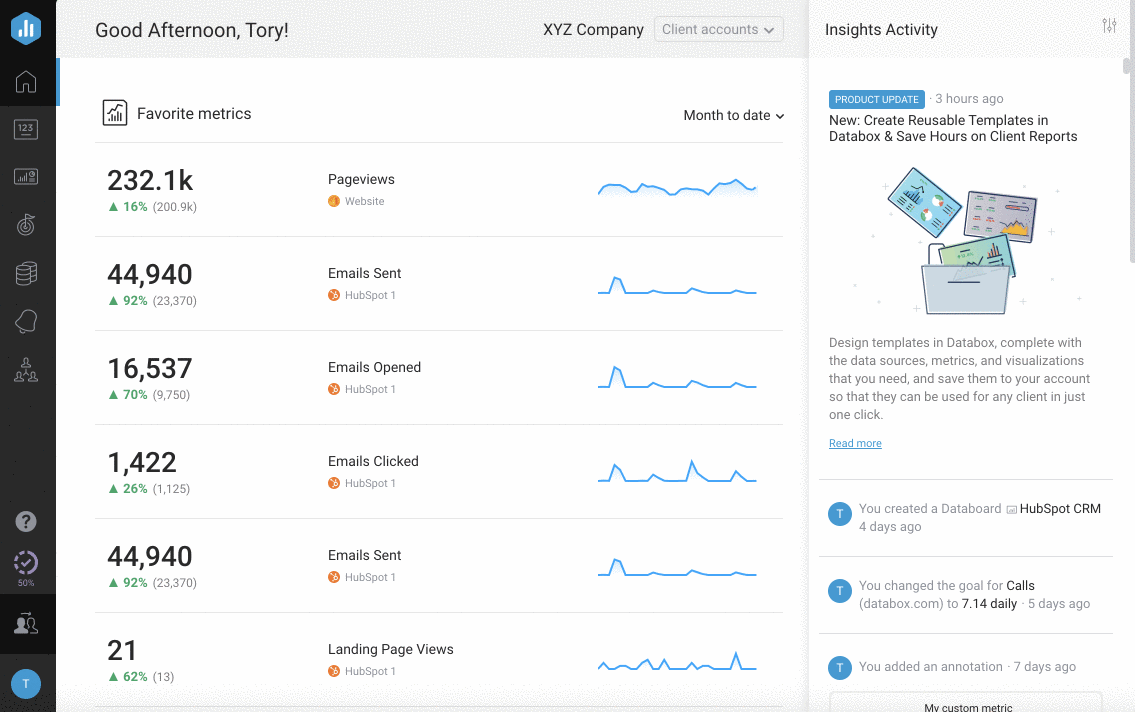Click the My custom metric card
Viewport: 1135px width, 712px height.
point(966,703)
